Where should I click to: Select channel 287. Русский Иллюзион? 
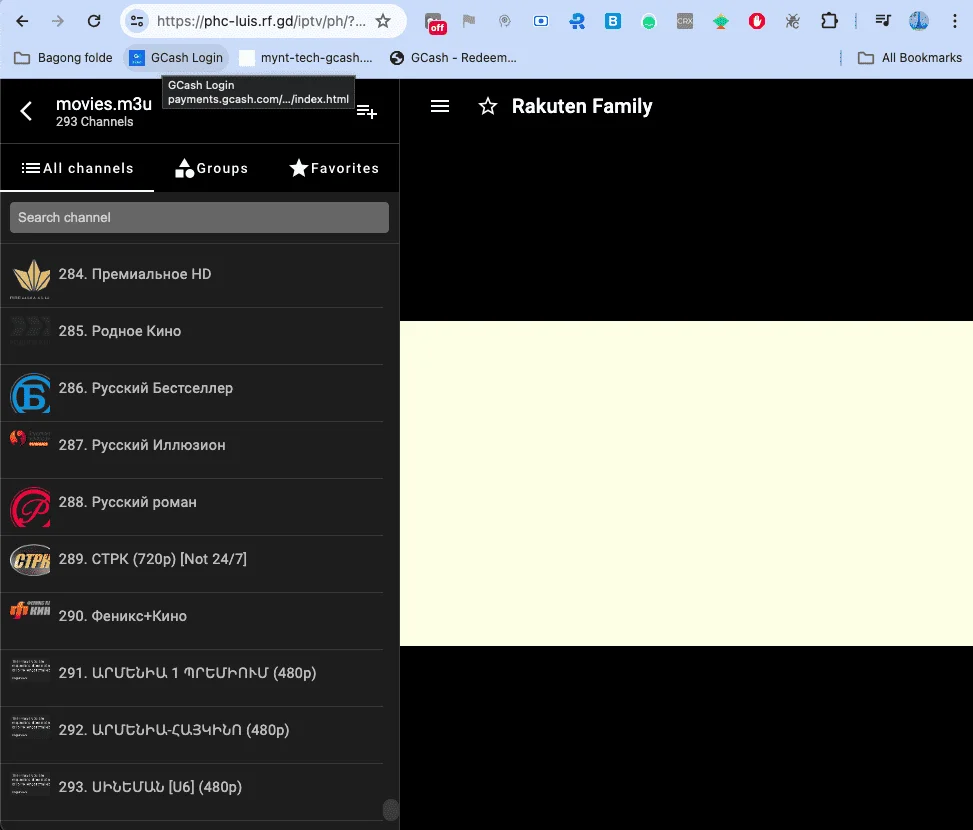[x=192, y=450]
